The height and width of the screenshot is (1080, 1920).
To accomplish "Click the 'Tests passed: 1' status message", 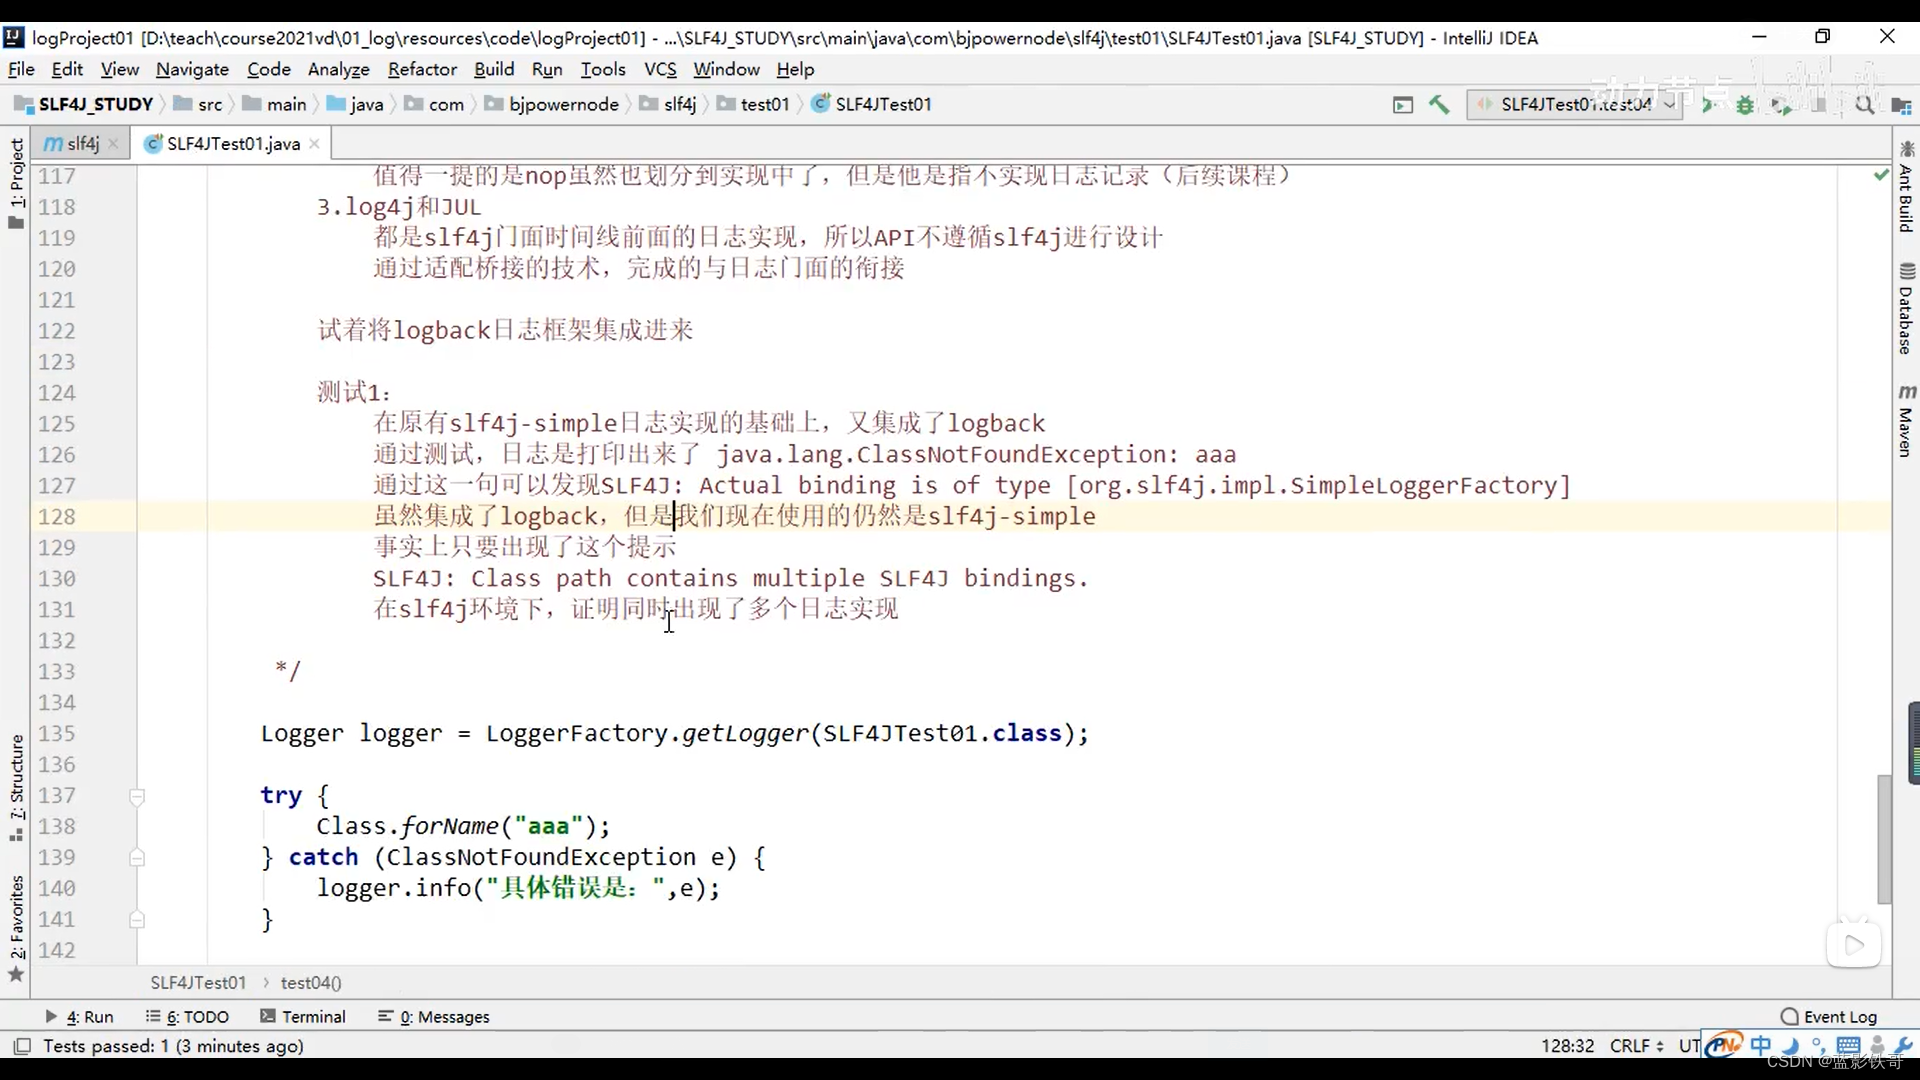I will click(173, 1046).
